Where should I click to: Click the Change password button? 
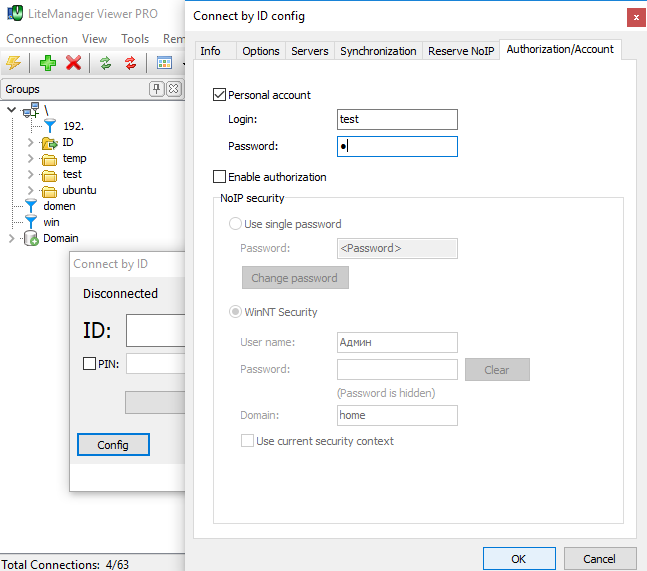pyautogui.click(x=295, y=278)
